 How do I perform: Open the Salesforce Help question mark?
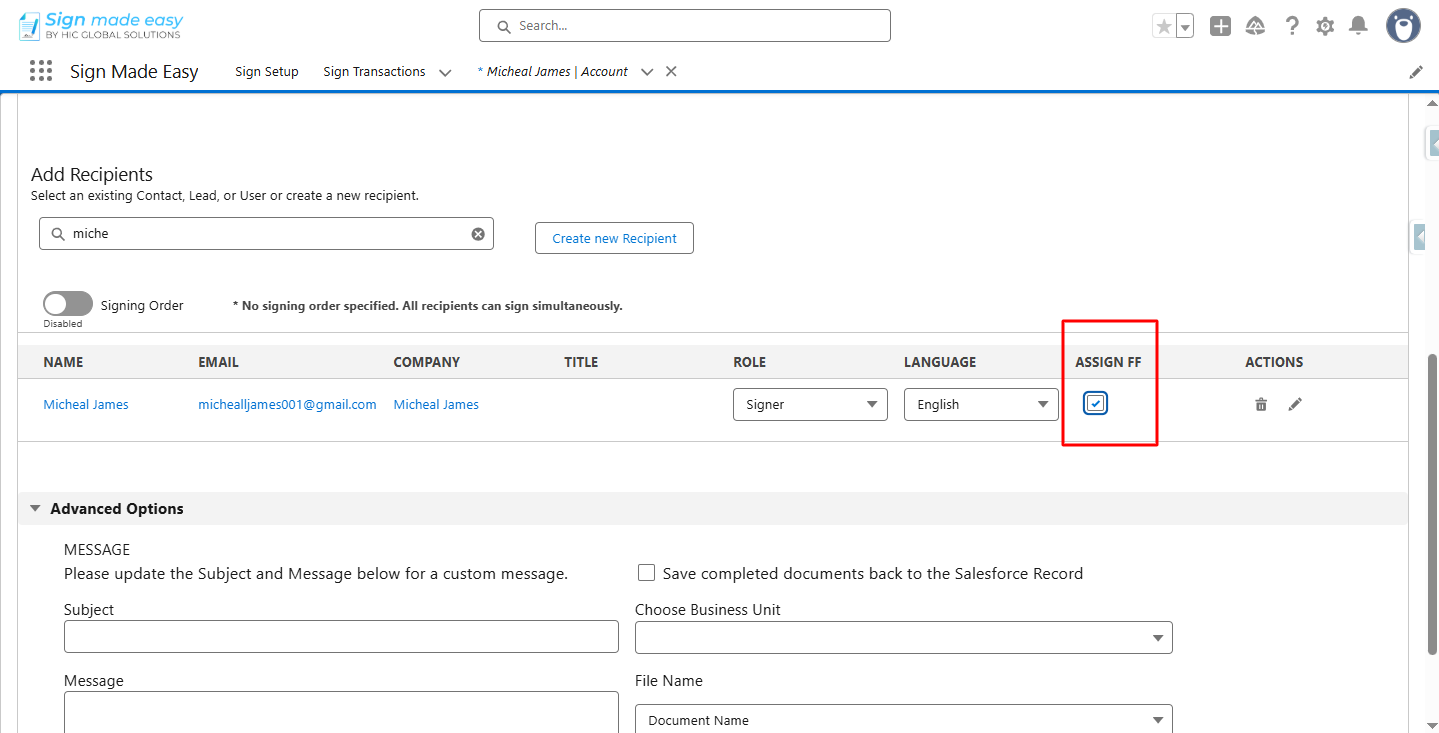1292,27
